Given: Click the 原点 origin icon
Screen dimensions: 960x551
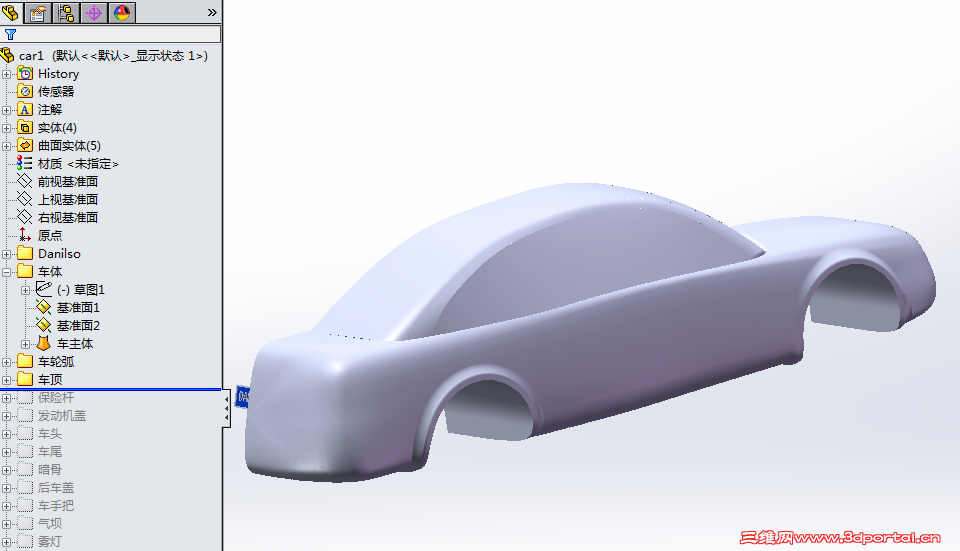Looking at the screenshot, I should click(x=25, y=235).
